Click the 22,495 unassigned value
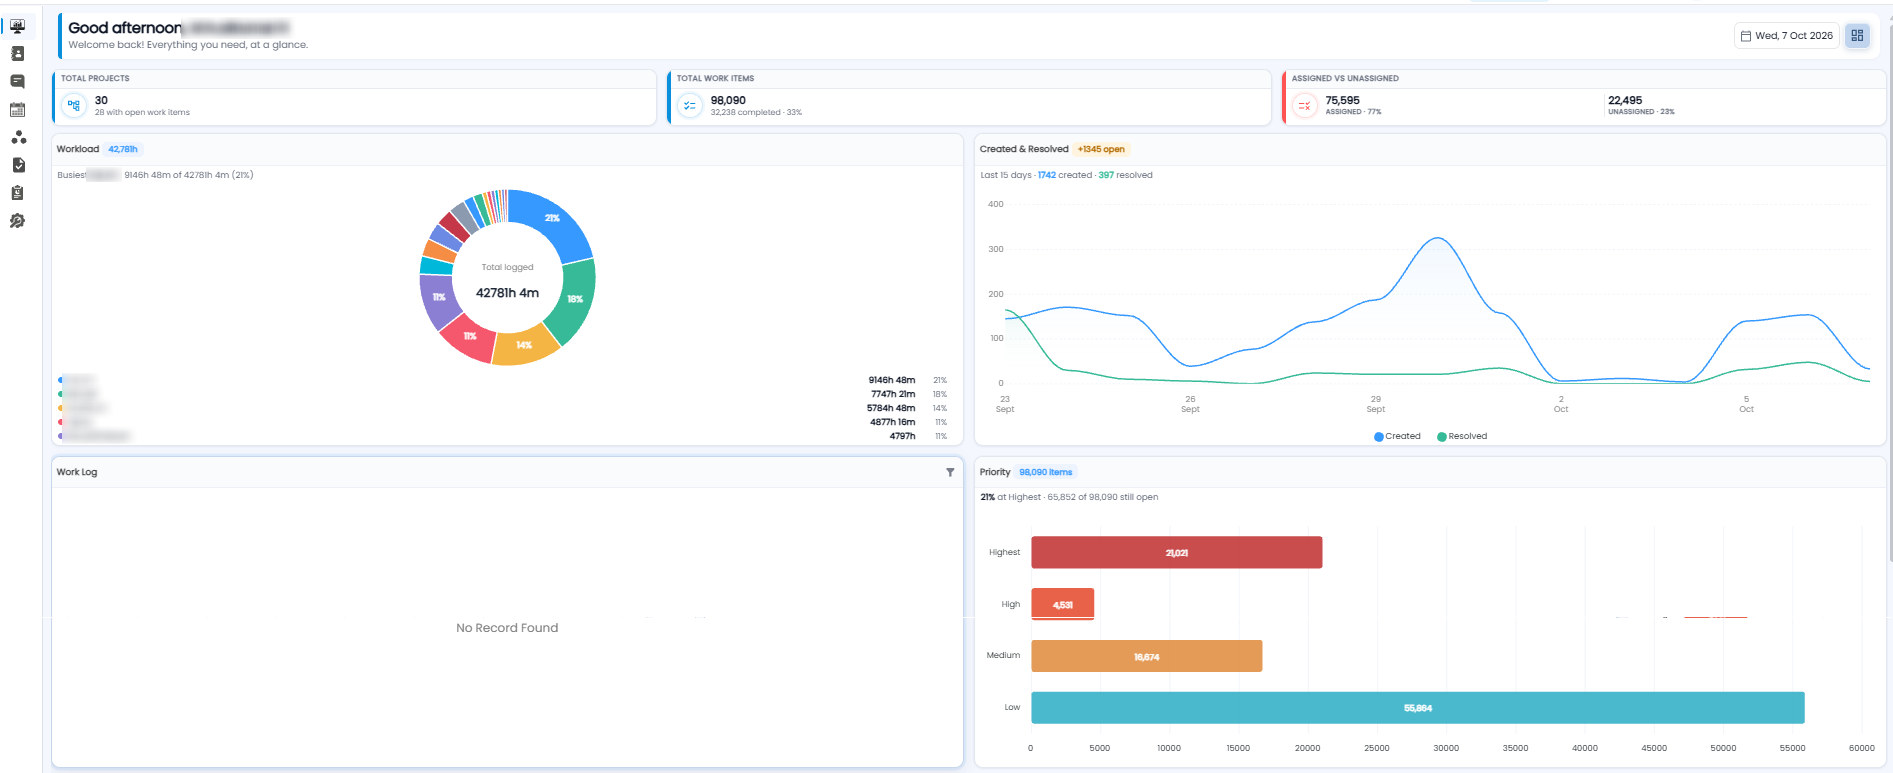This screenshot has width=1893, height=773. [1625, 100]
